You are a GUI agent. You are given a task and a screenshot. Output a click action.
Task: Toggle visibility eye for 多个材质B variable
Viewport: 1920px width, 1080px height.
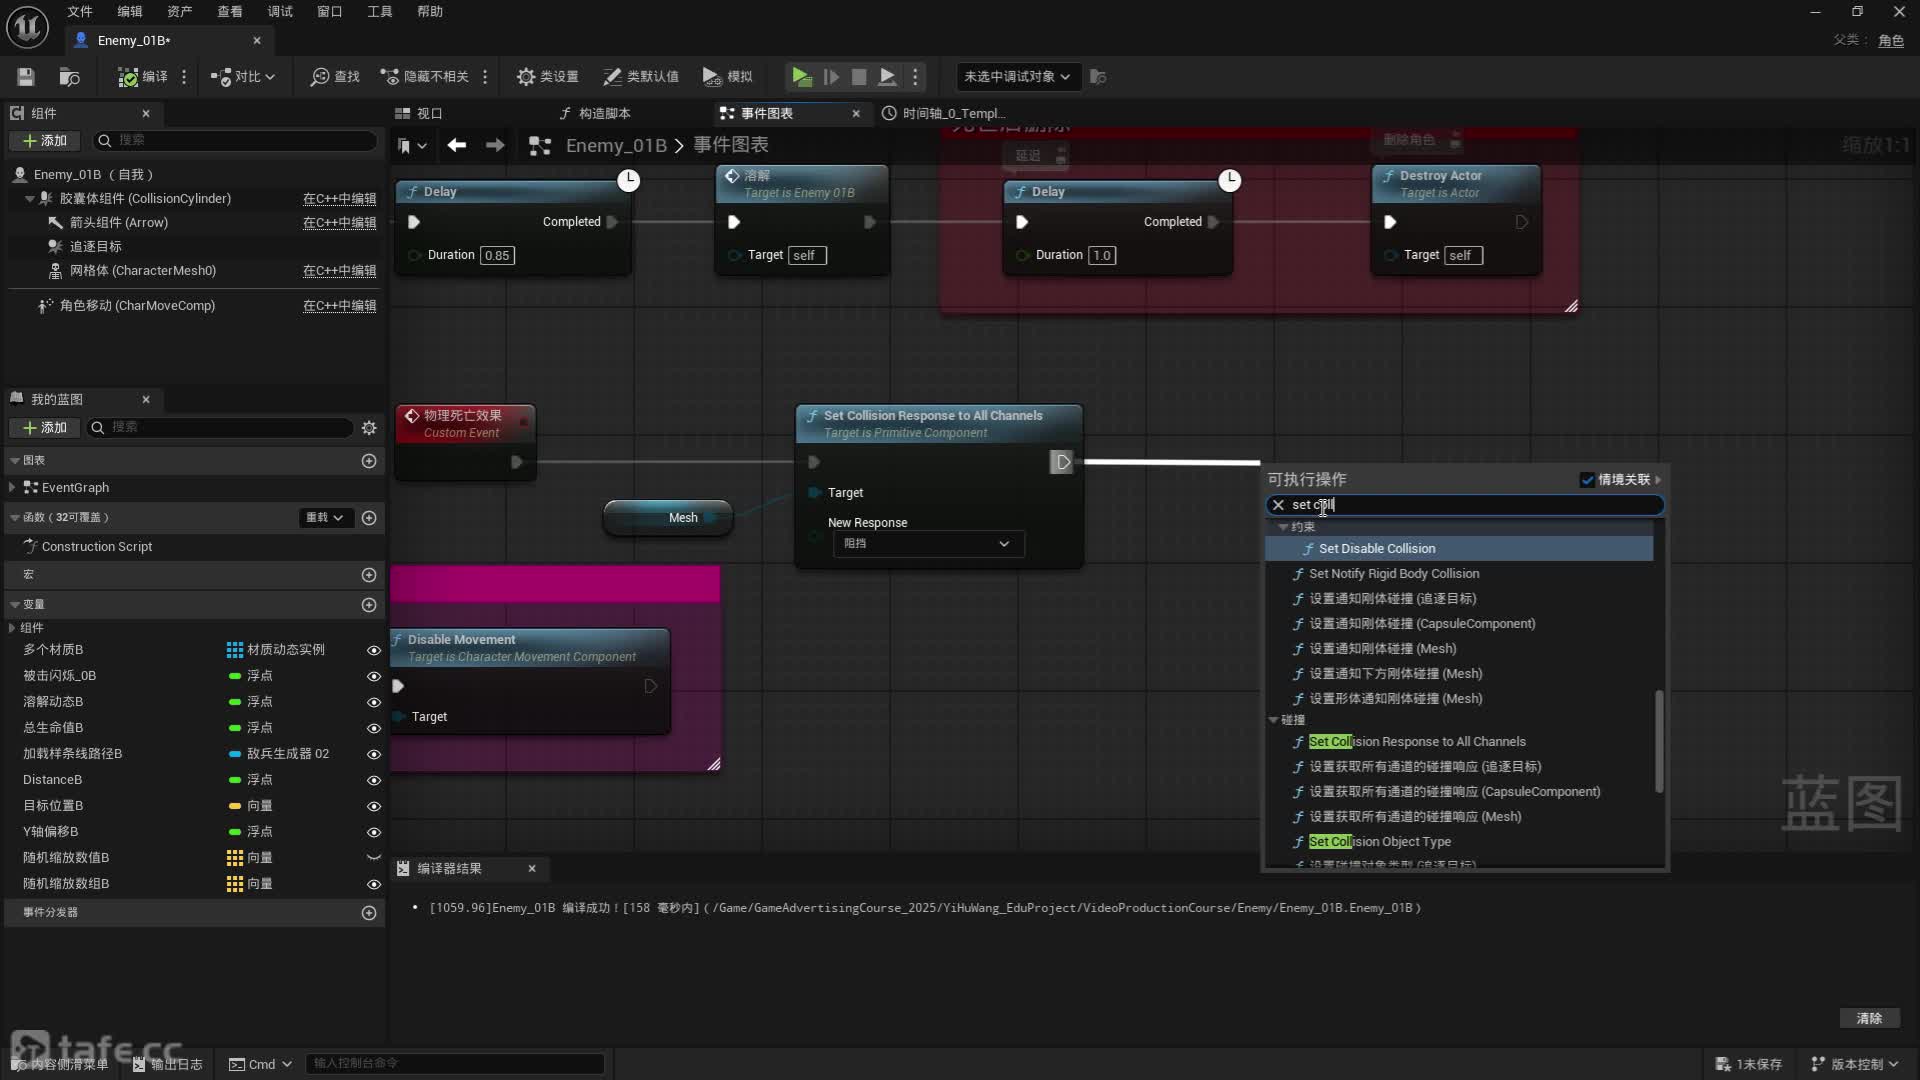point(374,650)
